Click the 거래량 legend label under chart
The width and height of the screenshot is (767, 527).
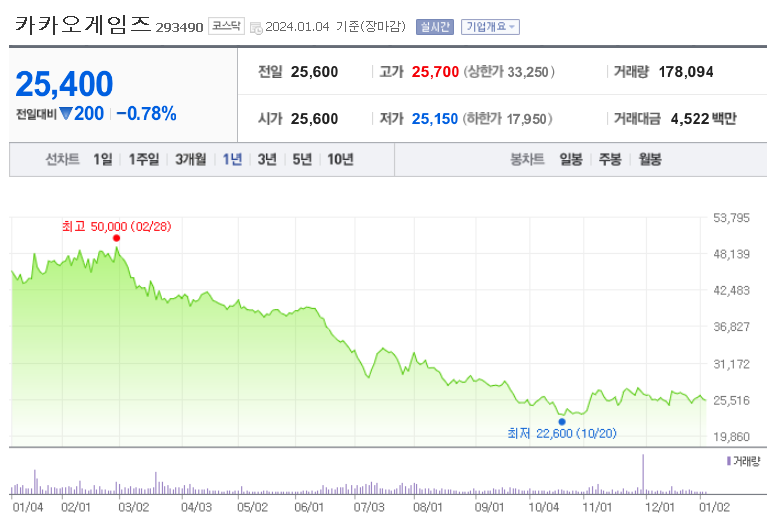pyautogui.click(x=744, y=461)
